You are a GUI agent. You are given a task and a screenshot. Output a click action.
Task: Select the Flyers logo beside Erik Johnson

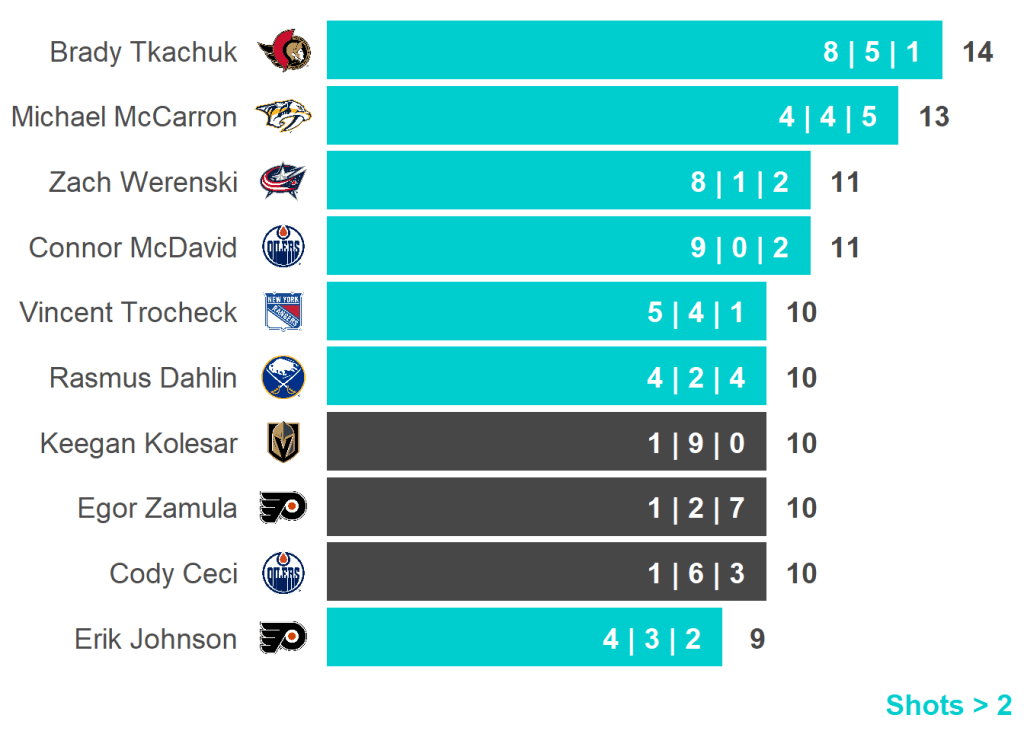(x=283, y=639)
